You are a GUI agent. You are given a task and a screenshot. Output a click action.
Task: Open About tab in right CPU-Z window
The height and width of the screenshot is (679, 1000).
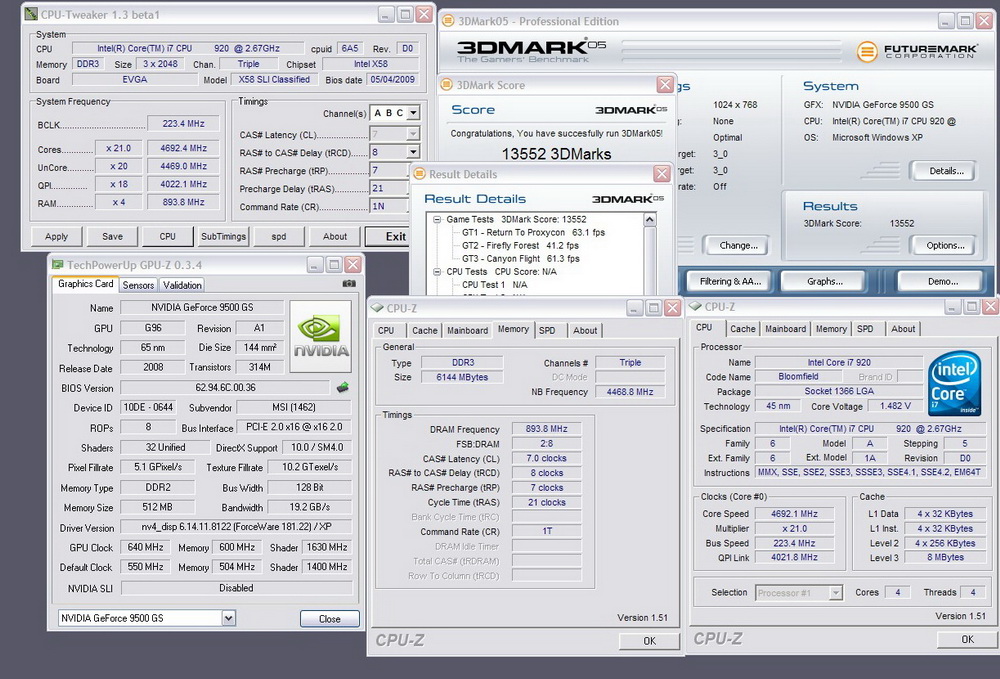(902, 329)
